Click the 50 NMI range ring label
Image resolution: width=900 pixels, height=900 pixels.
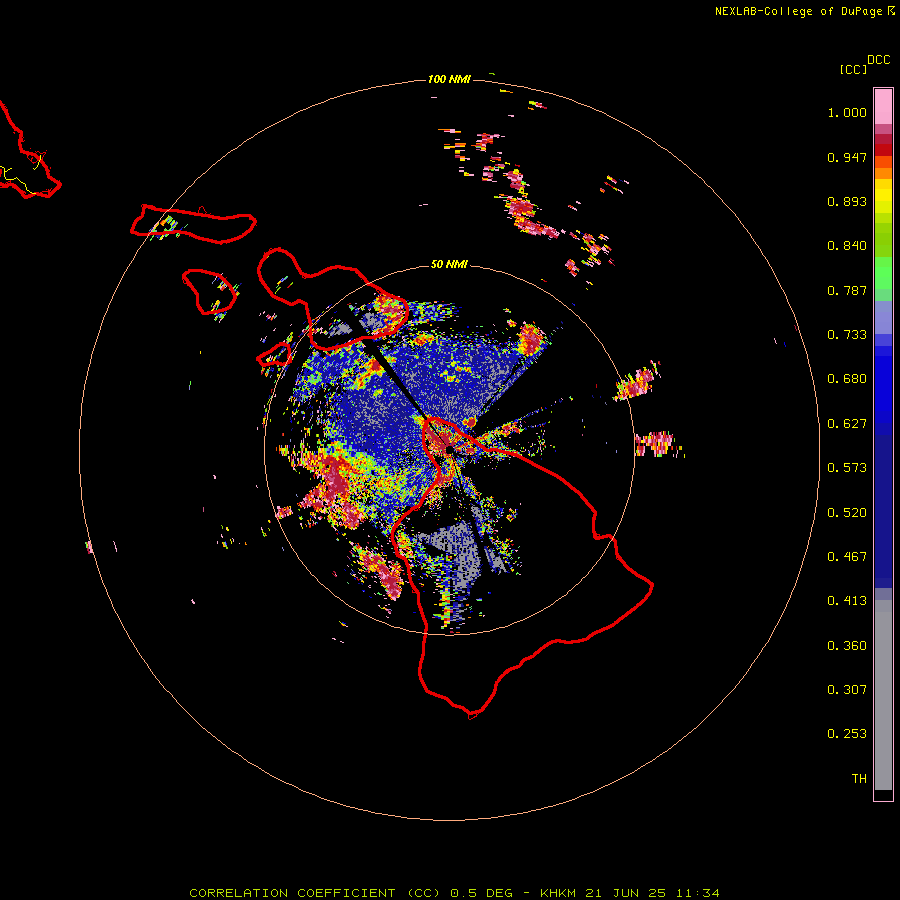click(x=449, y=264)
